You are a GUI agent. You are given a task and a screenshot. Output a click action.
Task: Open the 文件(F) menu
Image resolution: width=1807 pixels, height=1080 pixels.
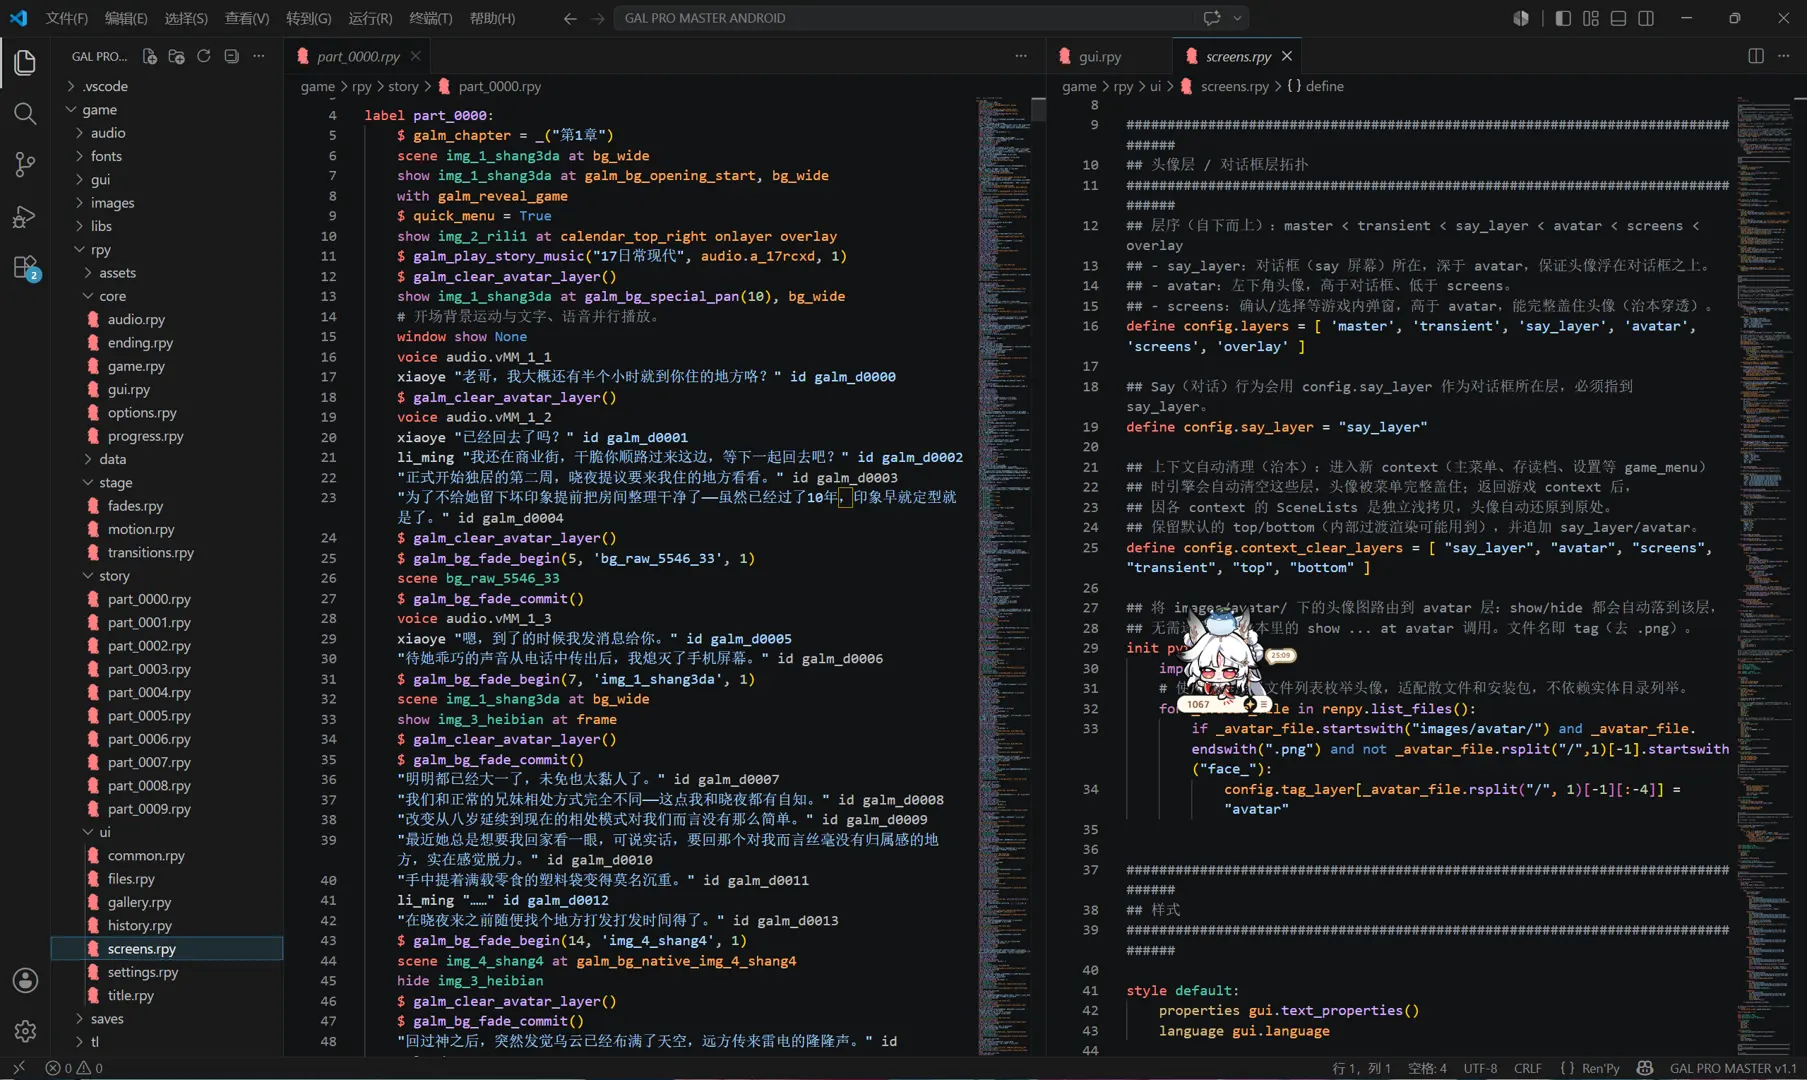click(67, 18)
